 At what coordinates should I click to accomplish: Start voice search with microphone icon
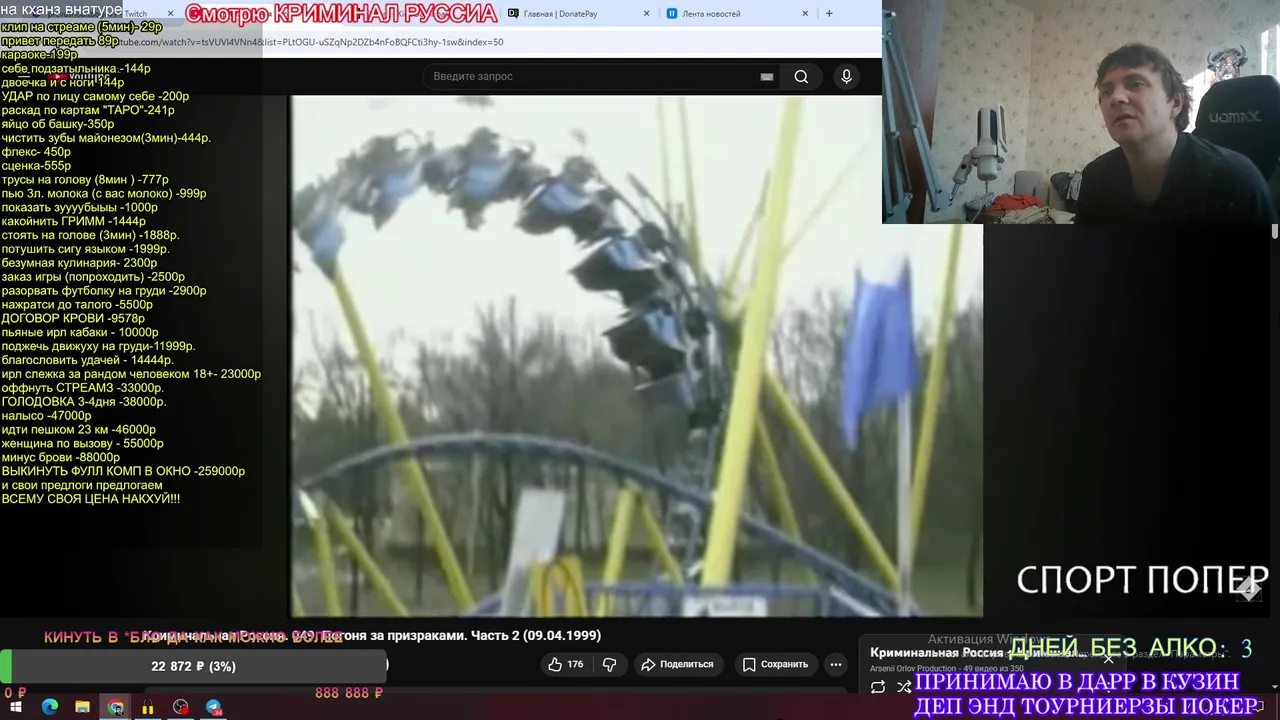click(846, 77)
